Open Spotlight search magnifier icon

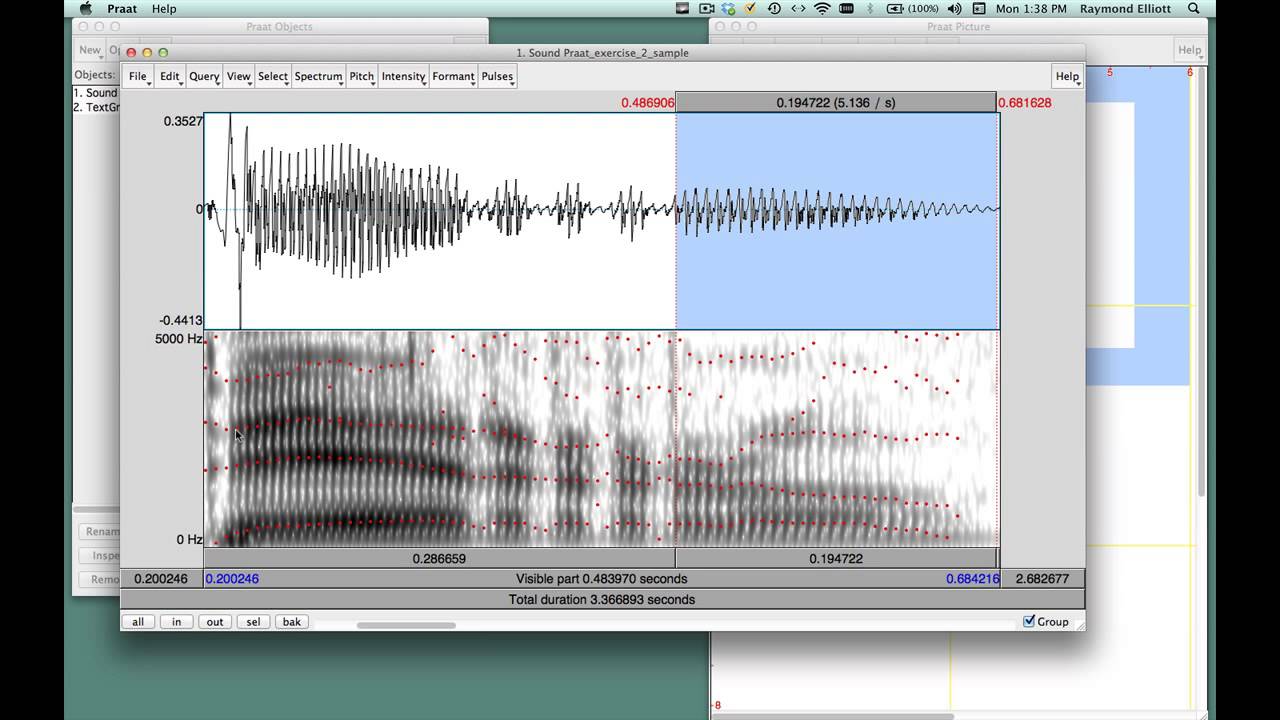(1194, 8)
